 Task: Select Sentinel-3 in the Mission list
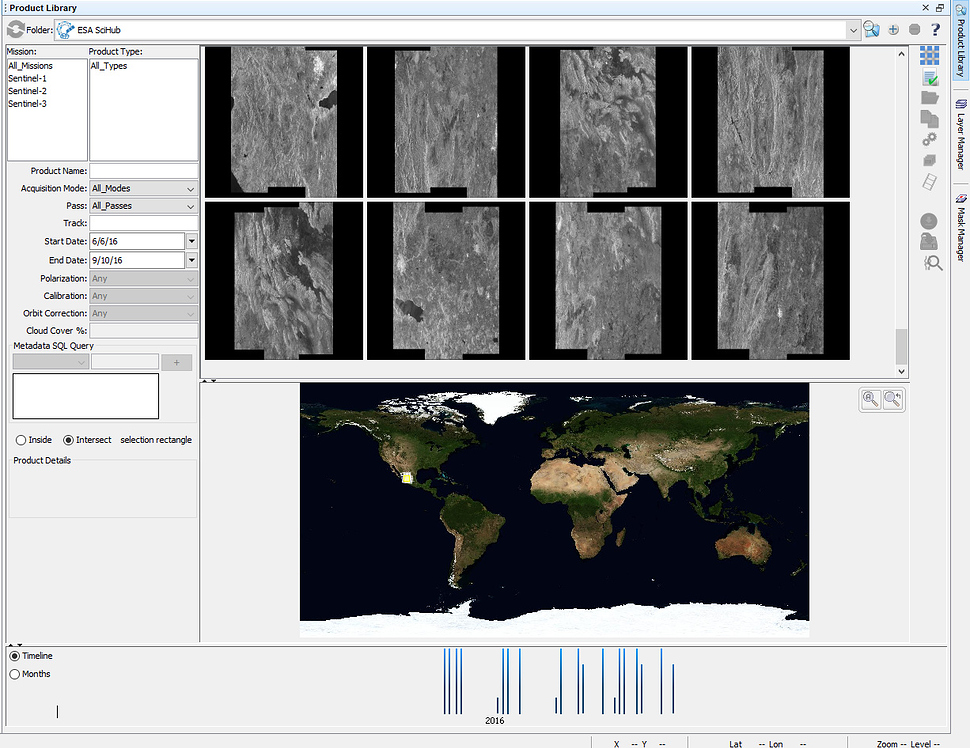[27, 104]
